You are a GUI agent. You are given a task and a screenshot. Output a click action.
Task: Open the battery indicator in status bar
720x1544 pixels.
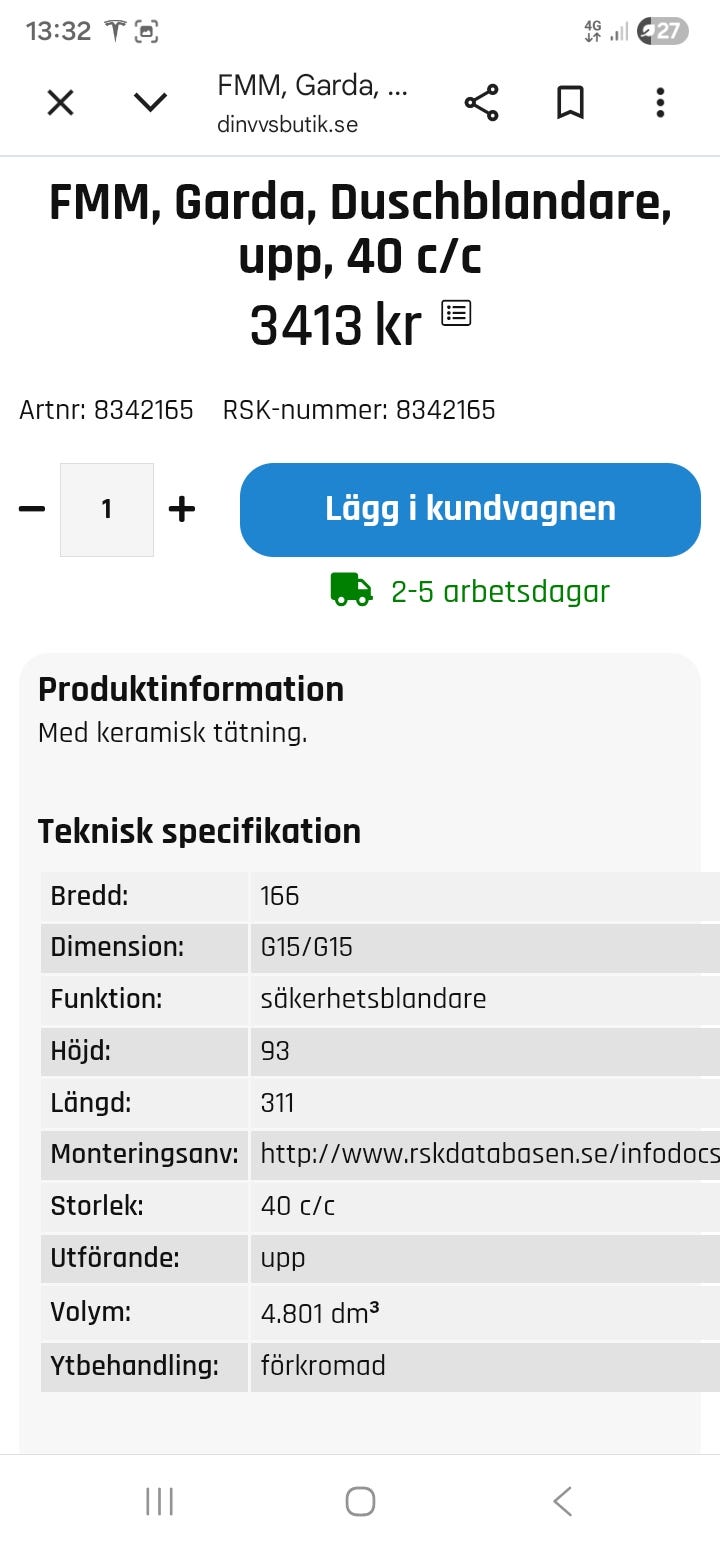[x=659, y=31]
